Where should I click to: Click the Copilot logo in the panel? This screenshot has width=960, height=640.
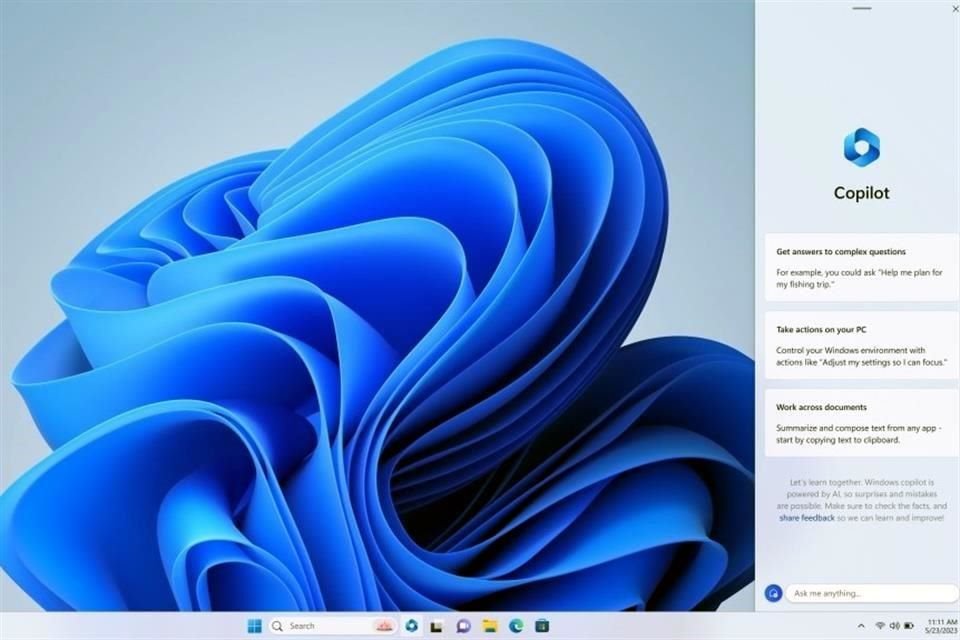(862, 148)
